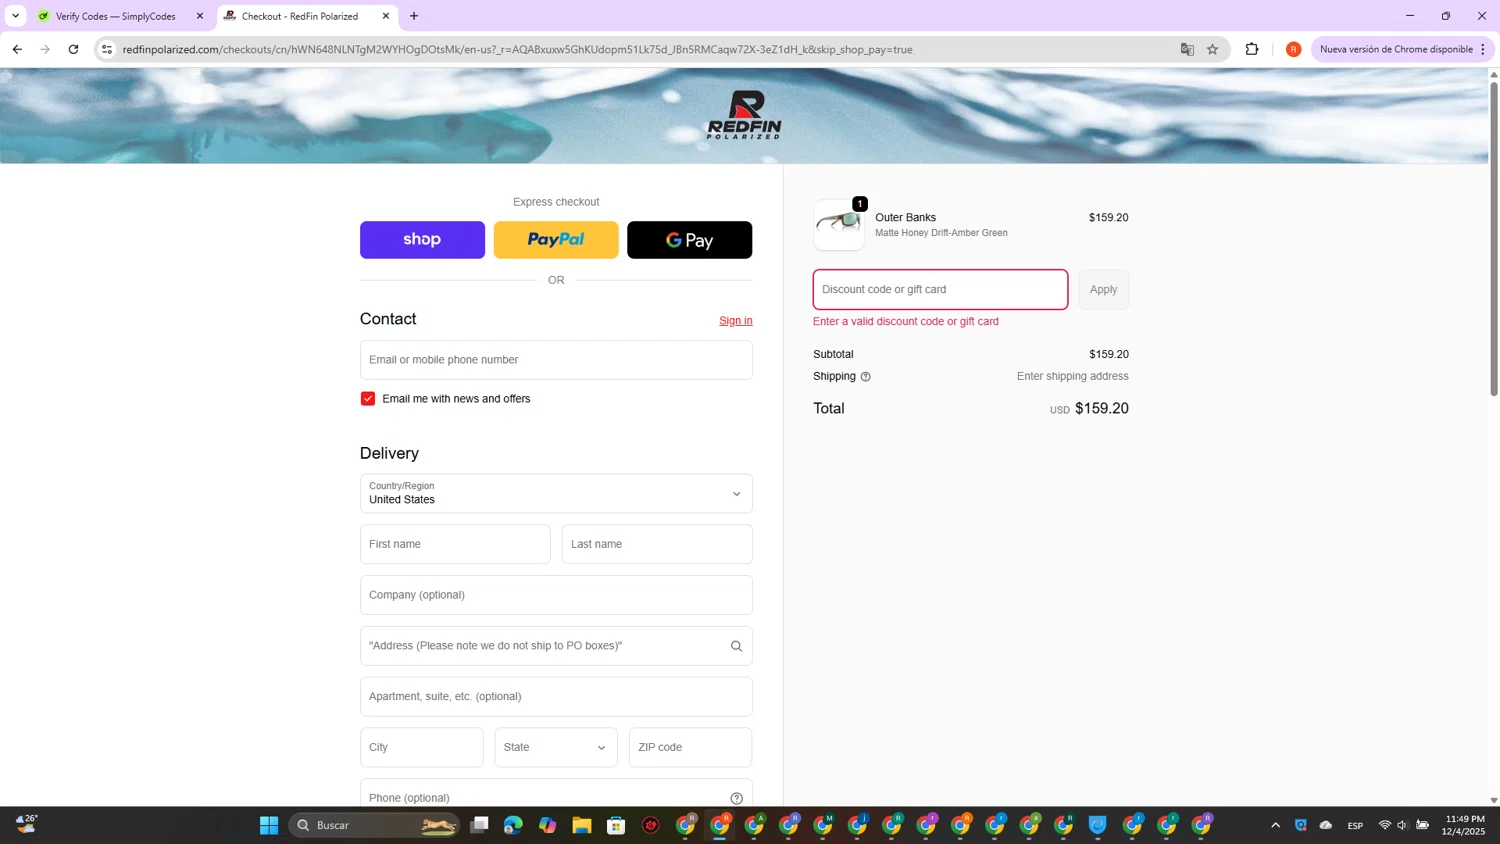Screen dimensions: 1500x844
Task: Show hidden system tray icons
Action: [1275, 825]
